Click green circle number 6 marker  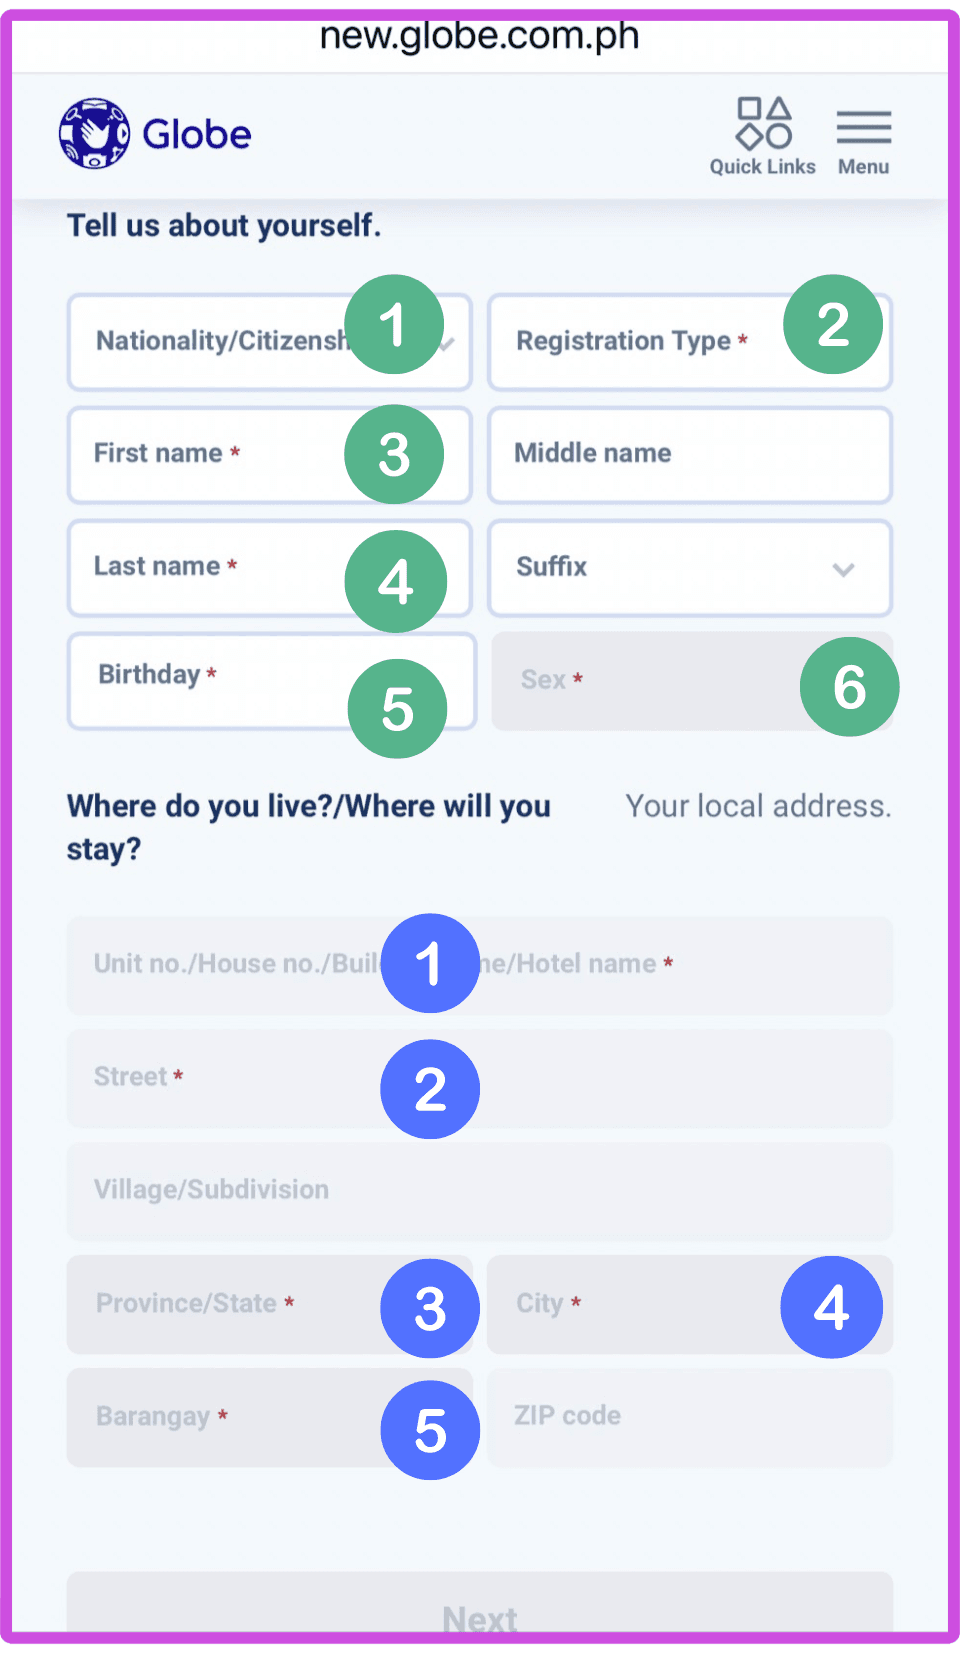point(849,687)
